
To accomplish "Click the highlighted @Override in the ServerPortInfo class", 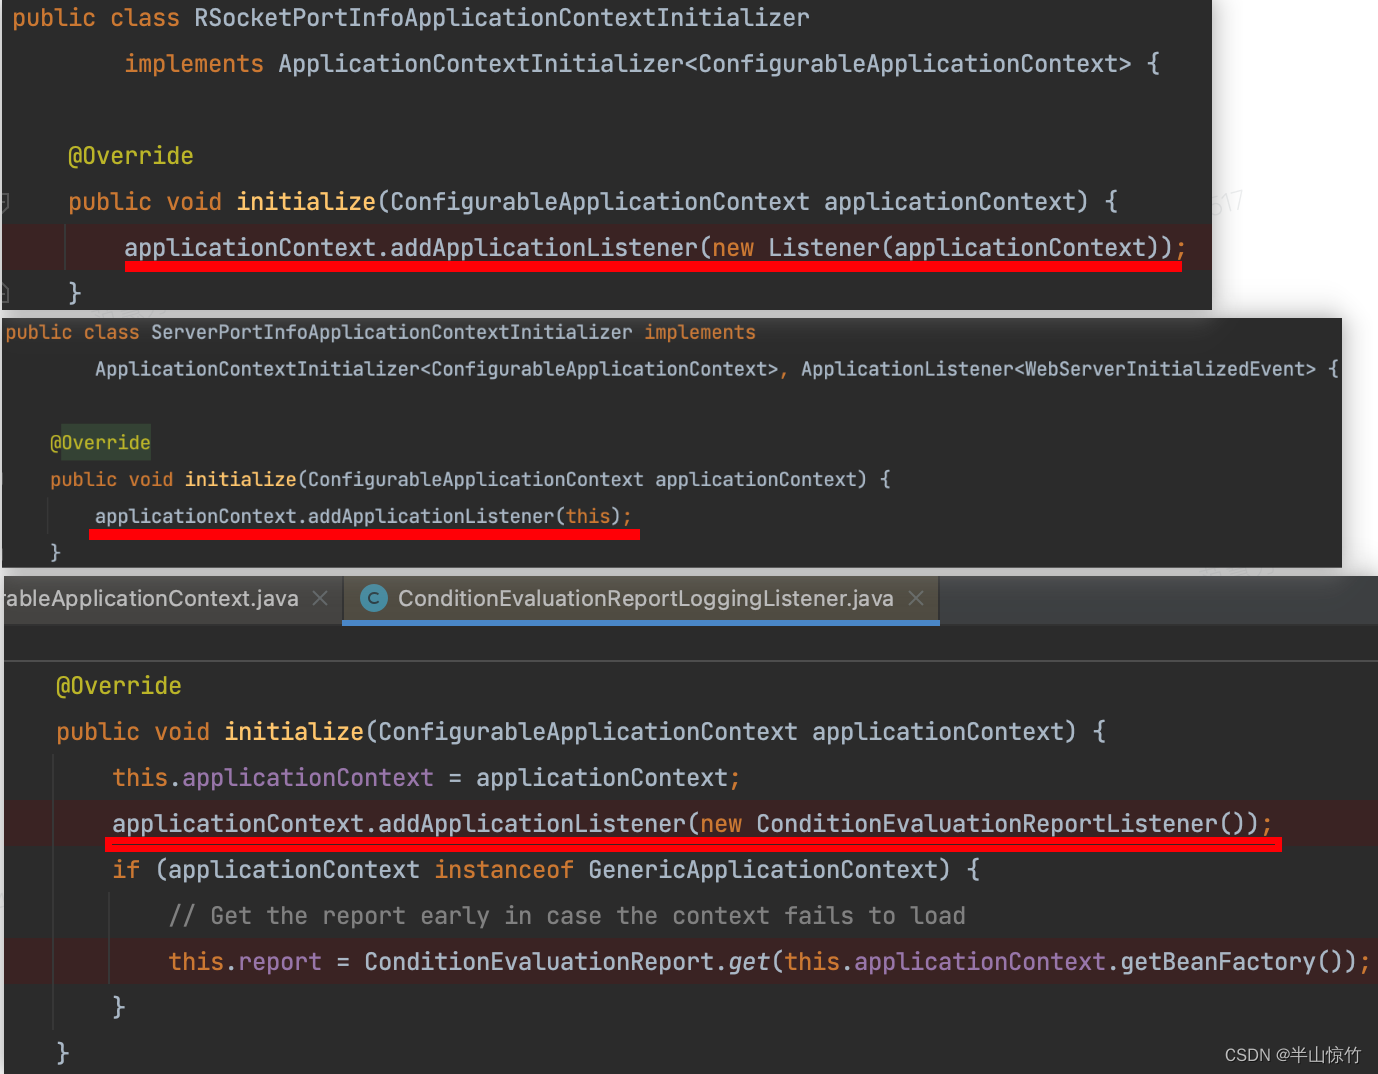I will tap(100, 442).
